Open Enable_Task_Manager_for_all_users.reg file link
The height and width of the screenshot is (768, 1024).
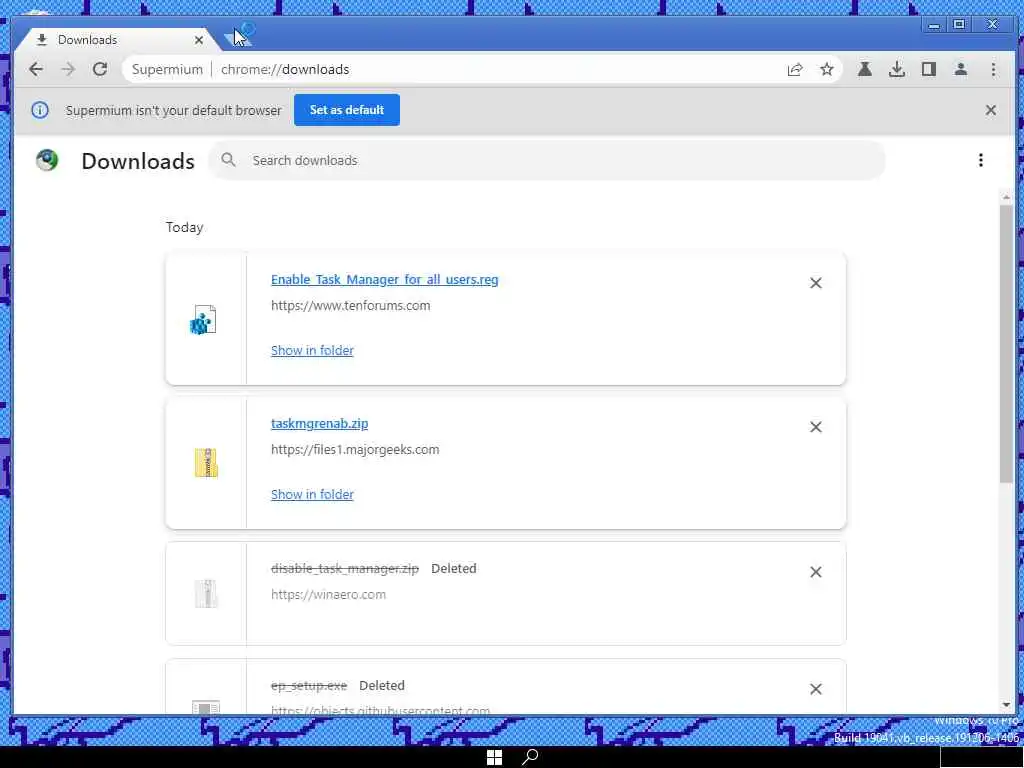[x=385, y=280]
